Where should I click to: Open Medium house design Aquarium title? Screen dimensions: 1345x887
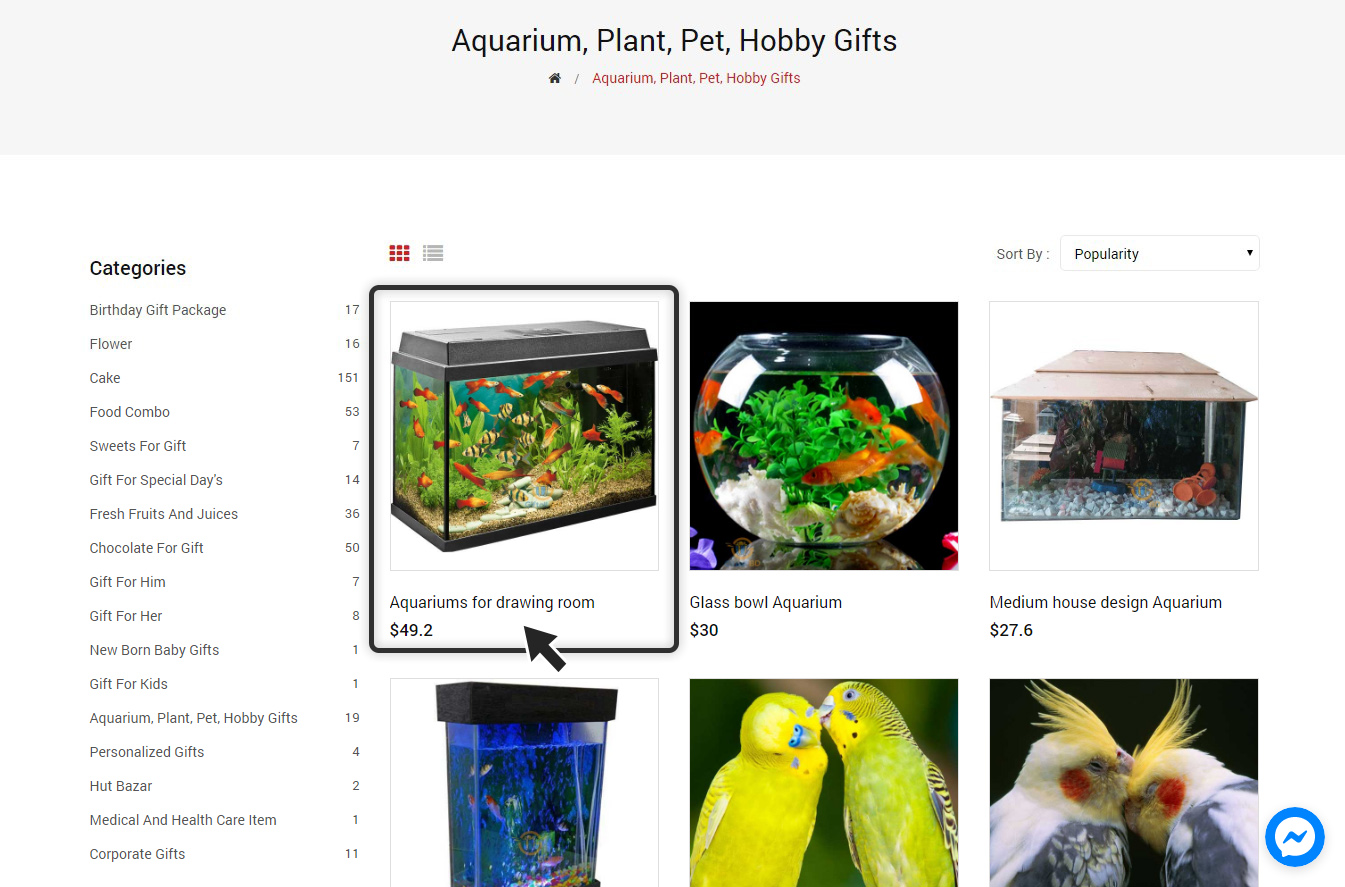1106,602
